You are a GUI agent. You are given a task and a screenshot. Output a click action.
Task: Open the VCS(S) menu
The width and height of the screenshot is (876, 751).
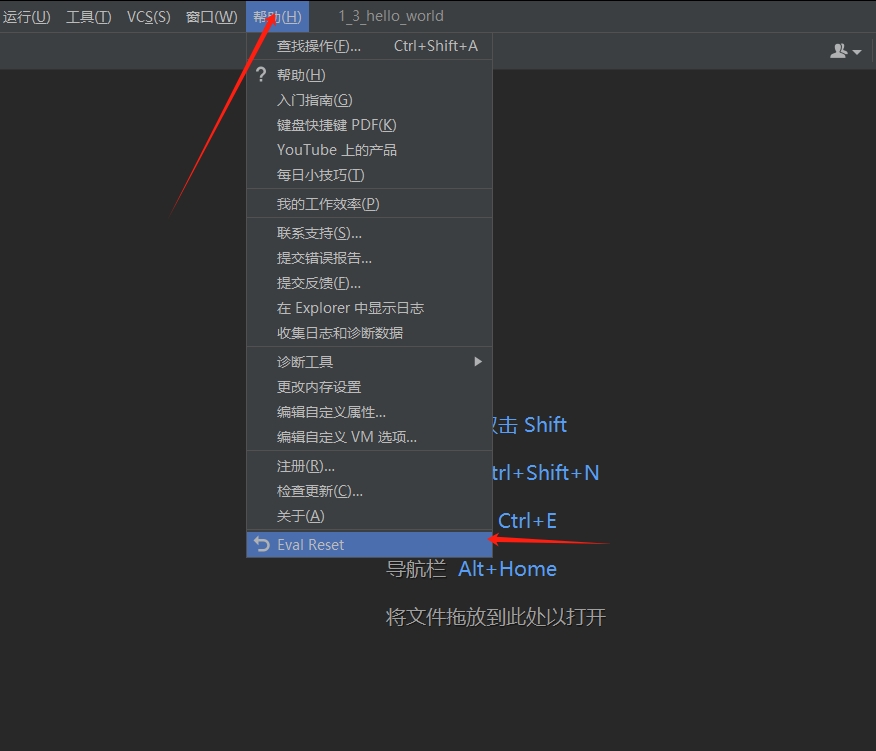point(148,17)
